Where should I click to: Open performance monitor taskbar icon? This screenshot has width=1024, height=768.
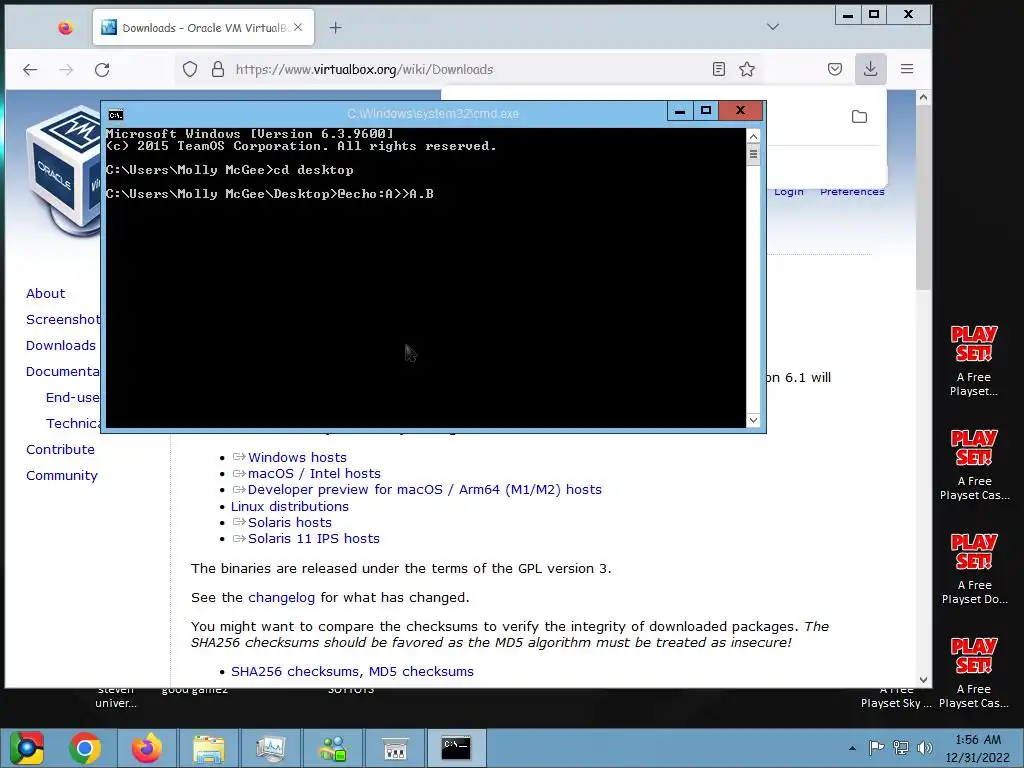pyautogui.click(x=271, y=748)
